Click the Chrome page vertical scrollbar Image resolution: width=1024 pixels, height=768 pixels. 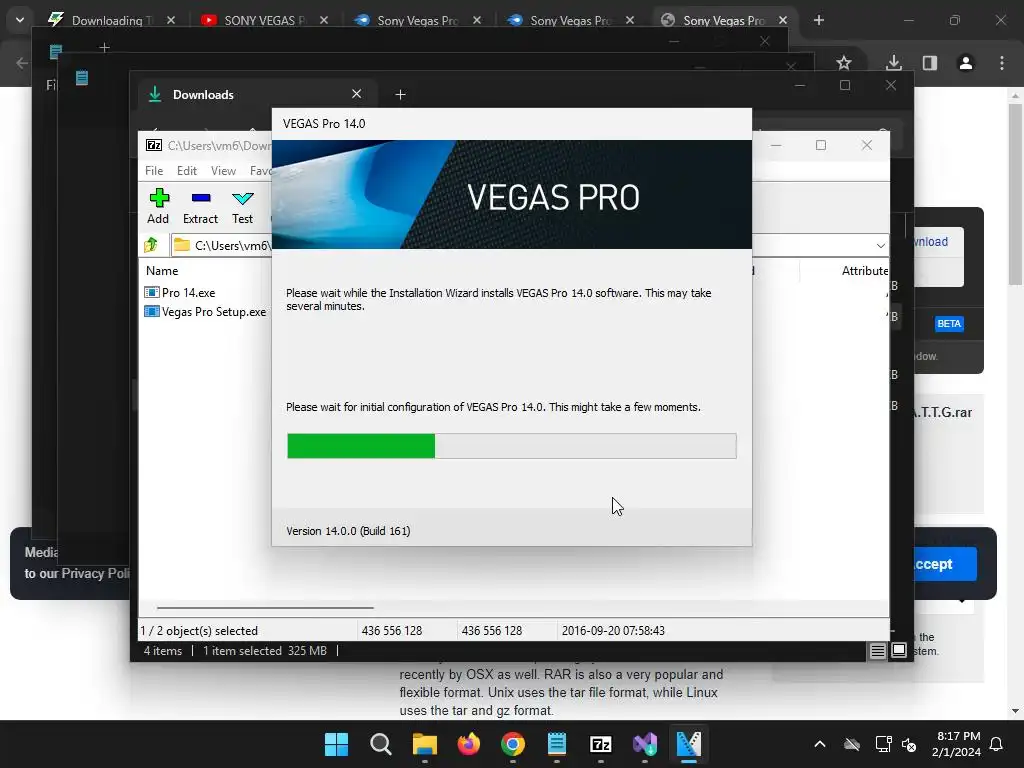tap(1015, 194)
